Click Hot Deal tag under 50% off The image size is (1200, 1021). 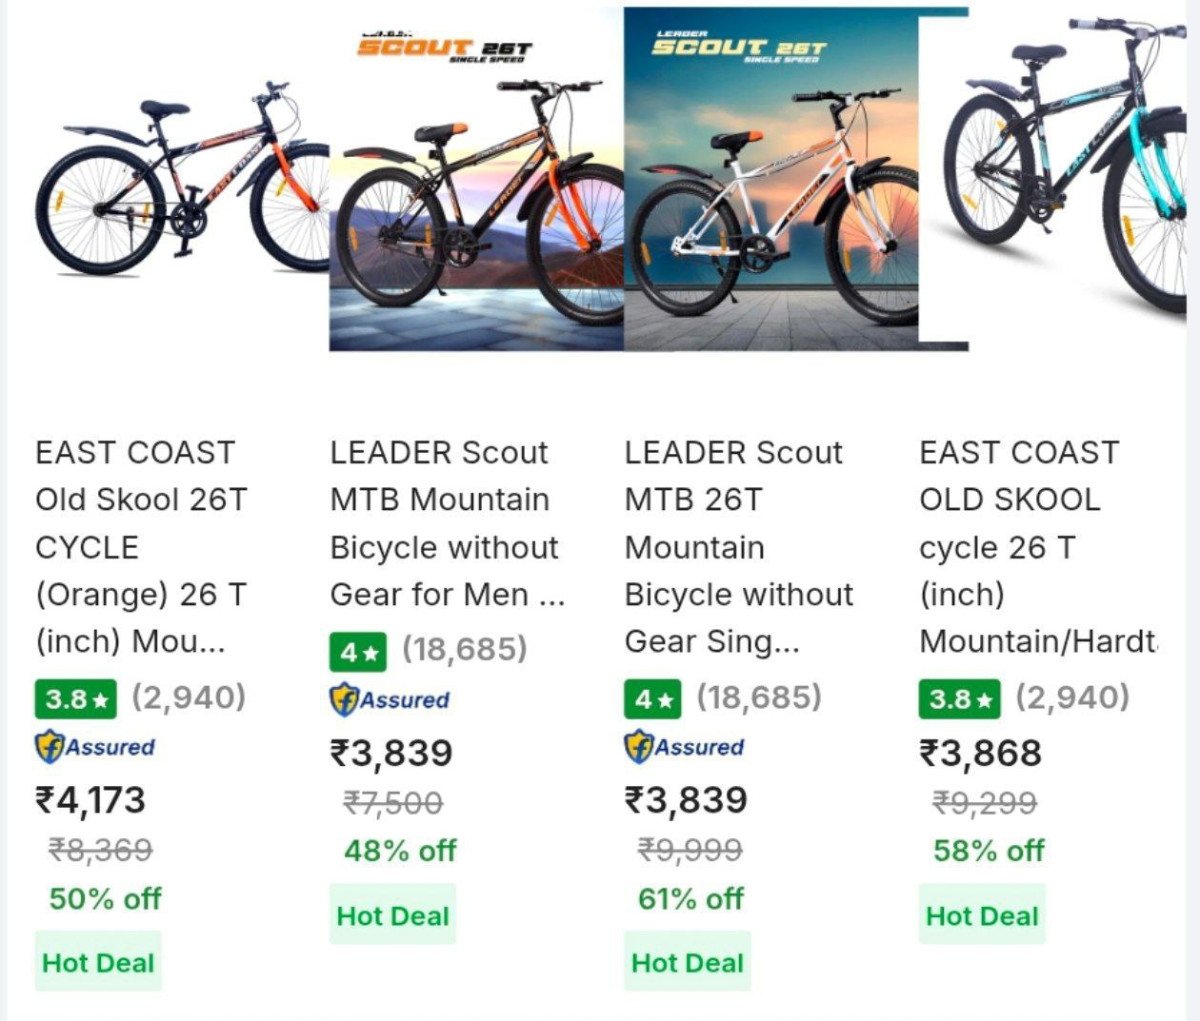[x=98, y=962]
